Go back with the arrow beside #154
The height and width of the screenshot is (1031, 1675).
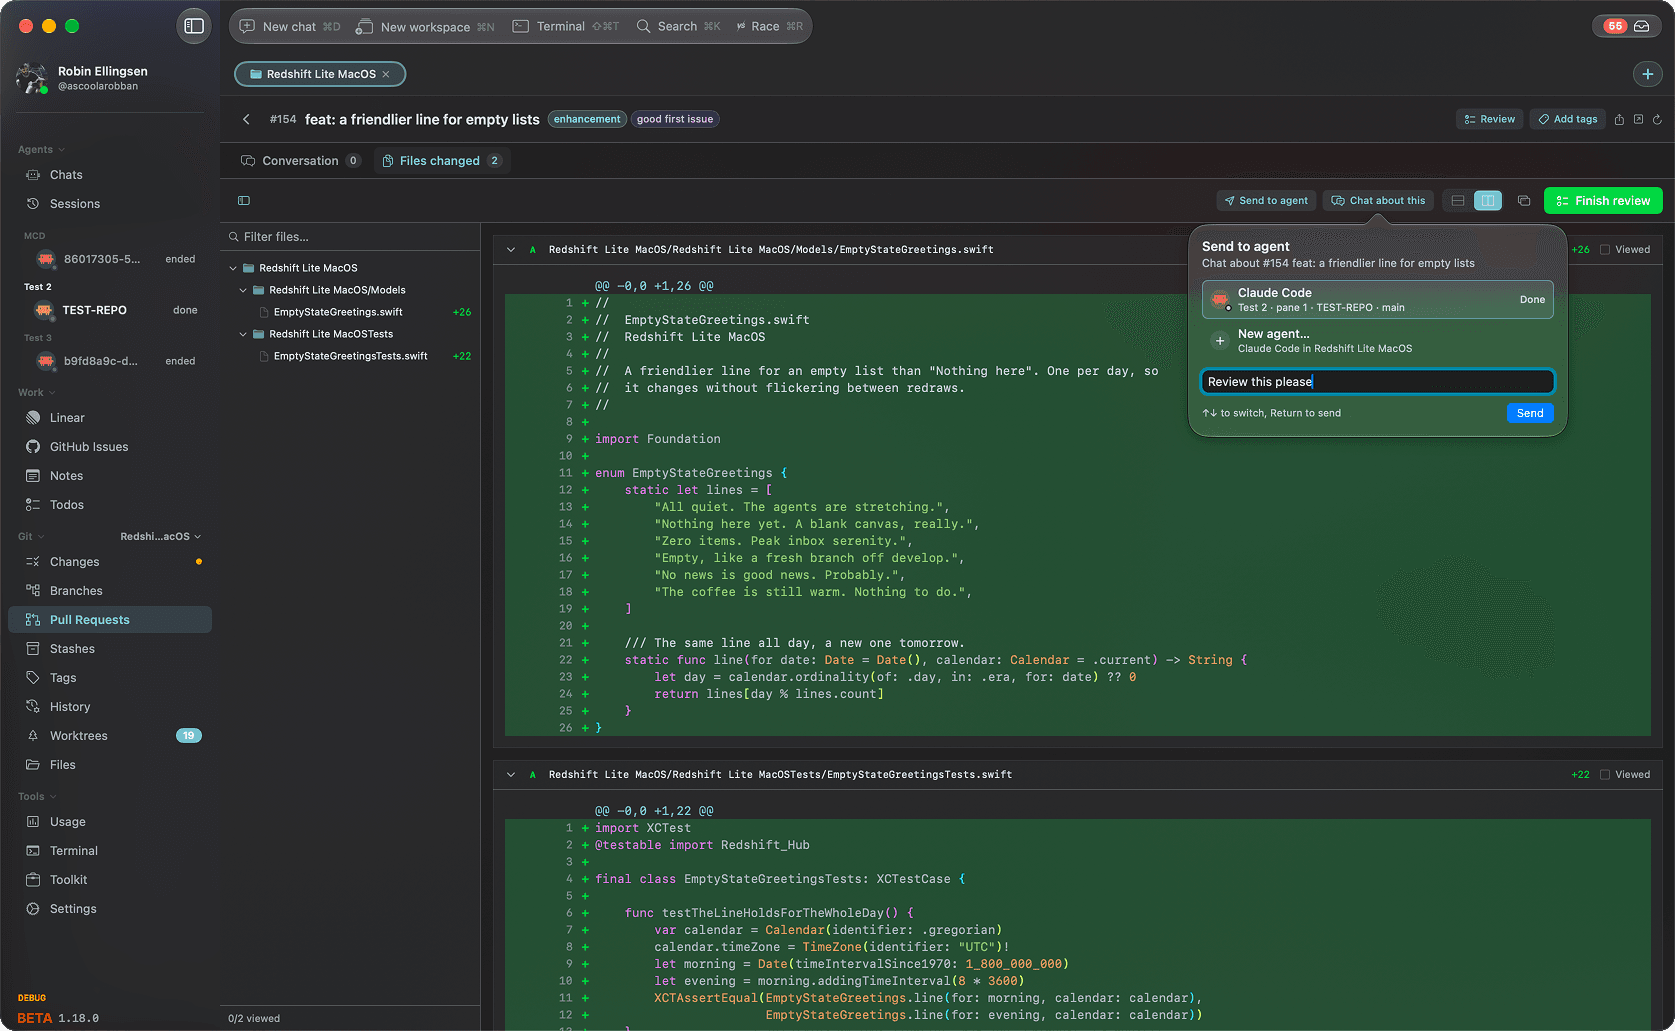246,119
